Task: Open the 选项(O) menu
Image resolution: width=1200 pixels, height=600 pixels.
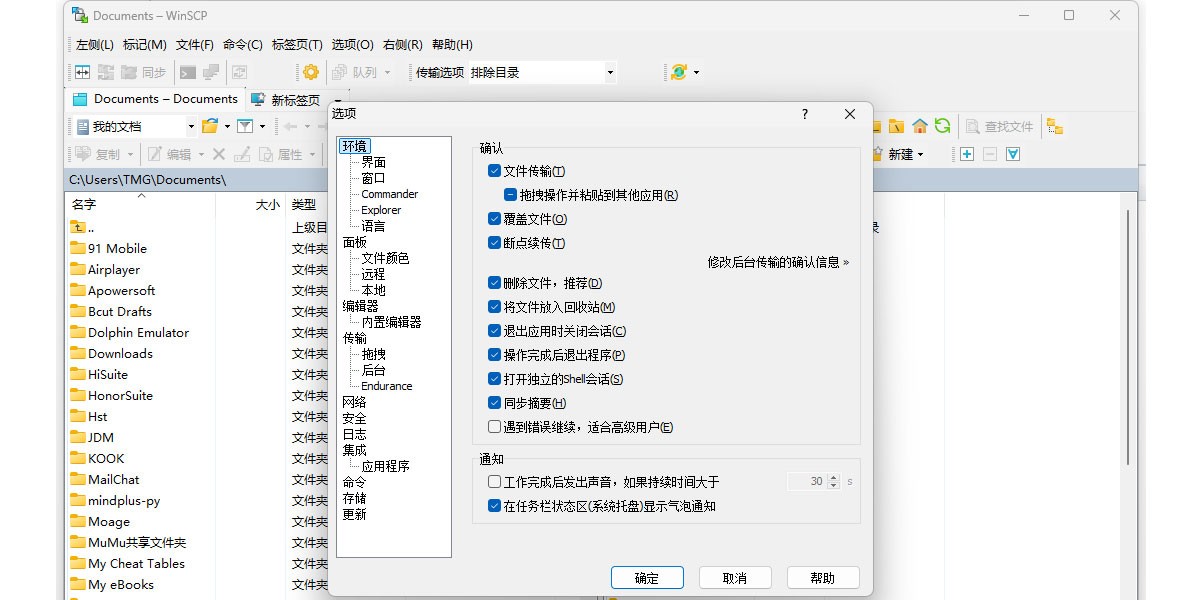Action: tap(352, 44)
